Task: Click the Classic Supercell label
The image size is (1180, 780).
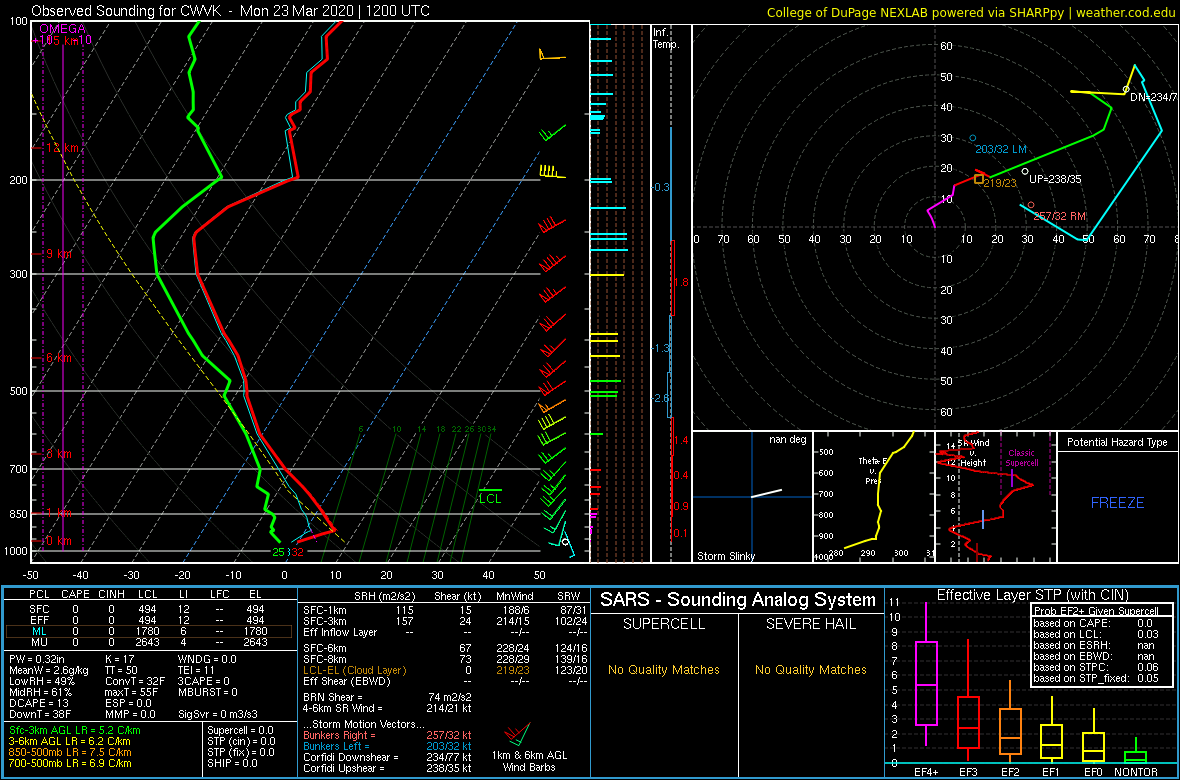Action: click(x=1022, y=458)
